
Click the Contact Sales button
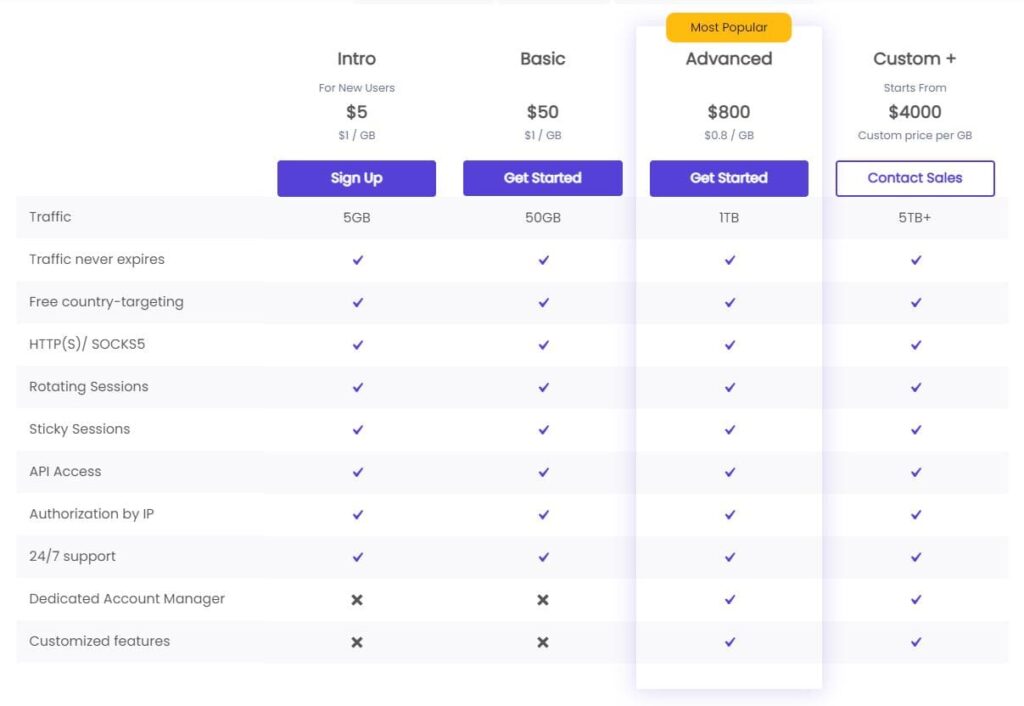pos(915,178)
